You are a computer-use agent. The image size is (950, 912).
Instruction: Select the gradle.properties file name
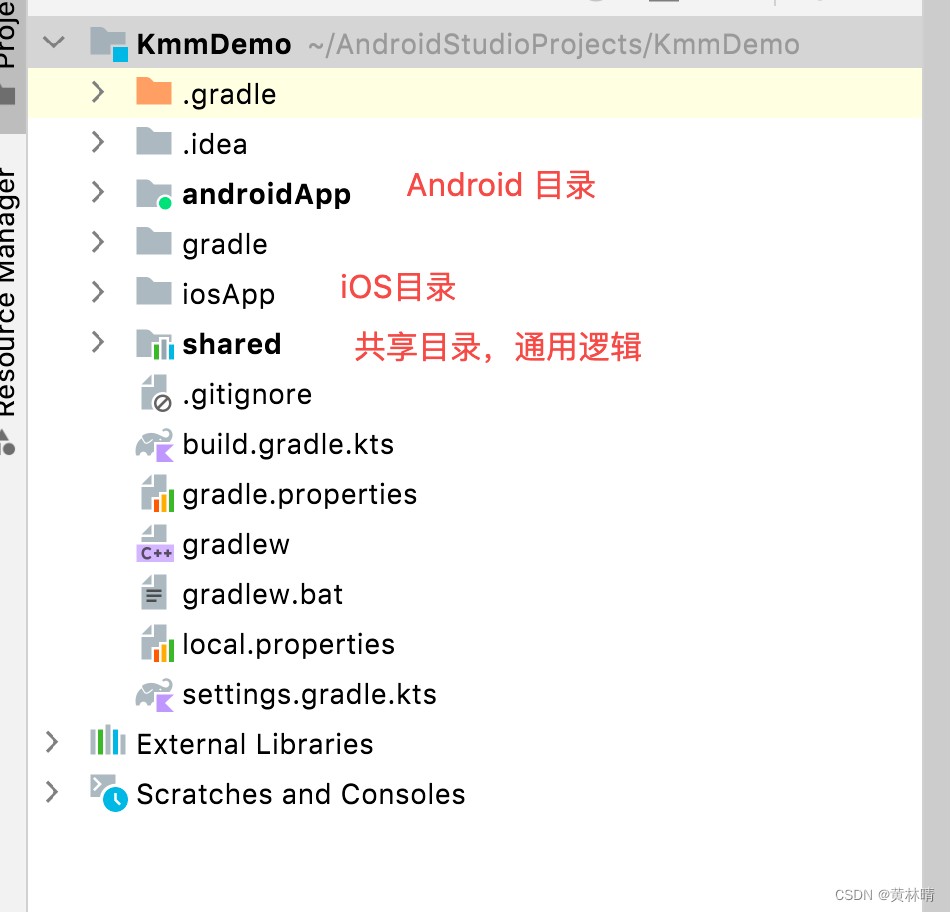300,495
